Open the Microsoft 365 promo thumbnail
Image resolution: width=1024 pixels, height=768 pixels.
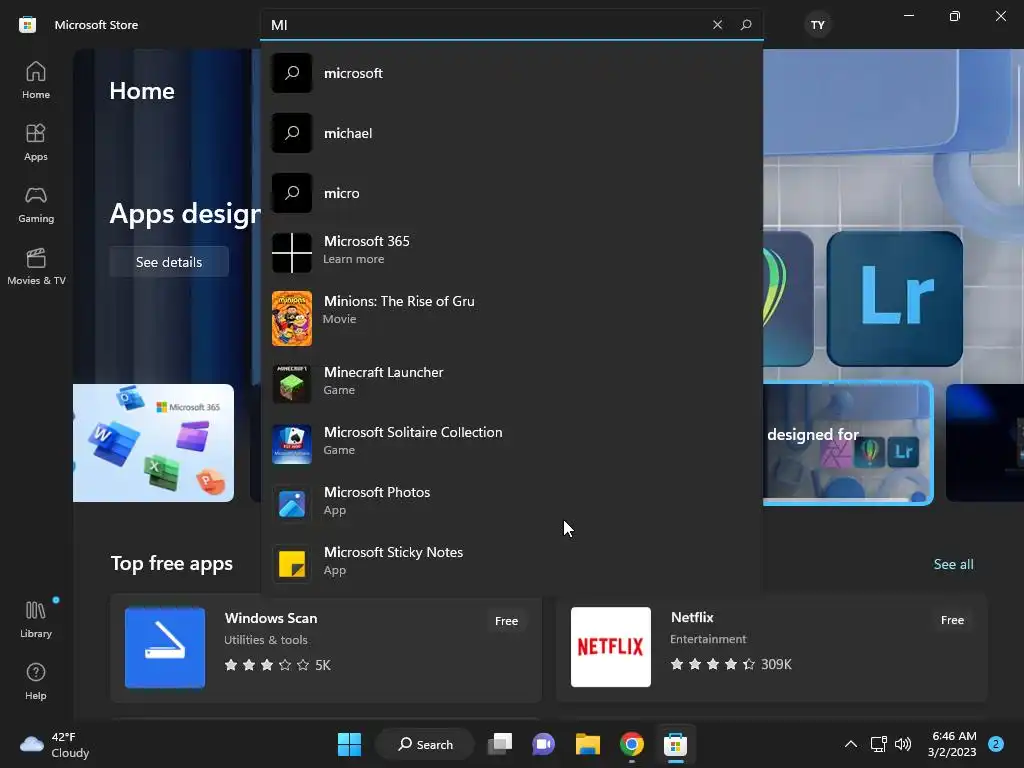153,443
